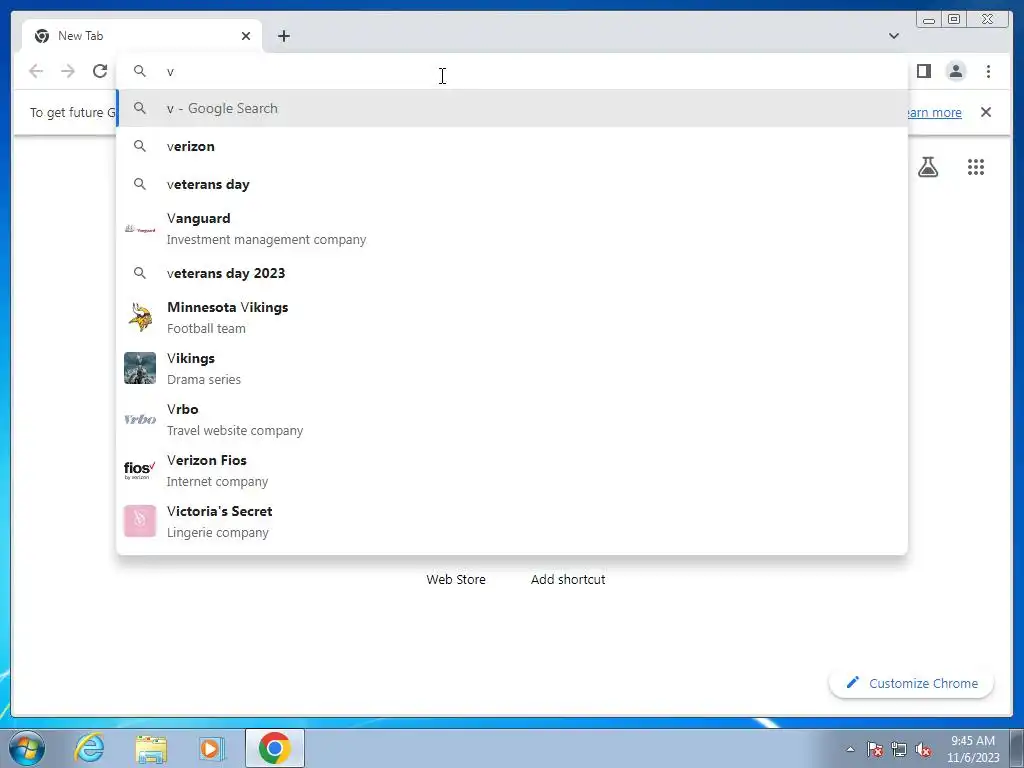Select the 'v - Google Search' suggestion
The width and height of the screenshot is (1024, 768).
click(512, 108)
